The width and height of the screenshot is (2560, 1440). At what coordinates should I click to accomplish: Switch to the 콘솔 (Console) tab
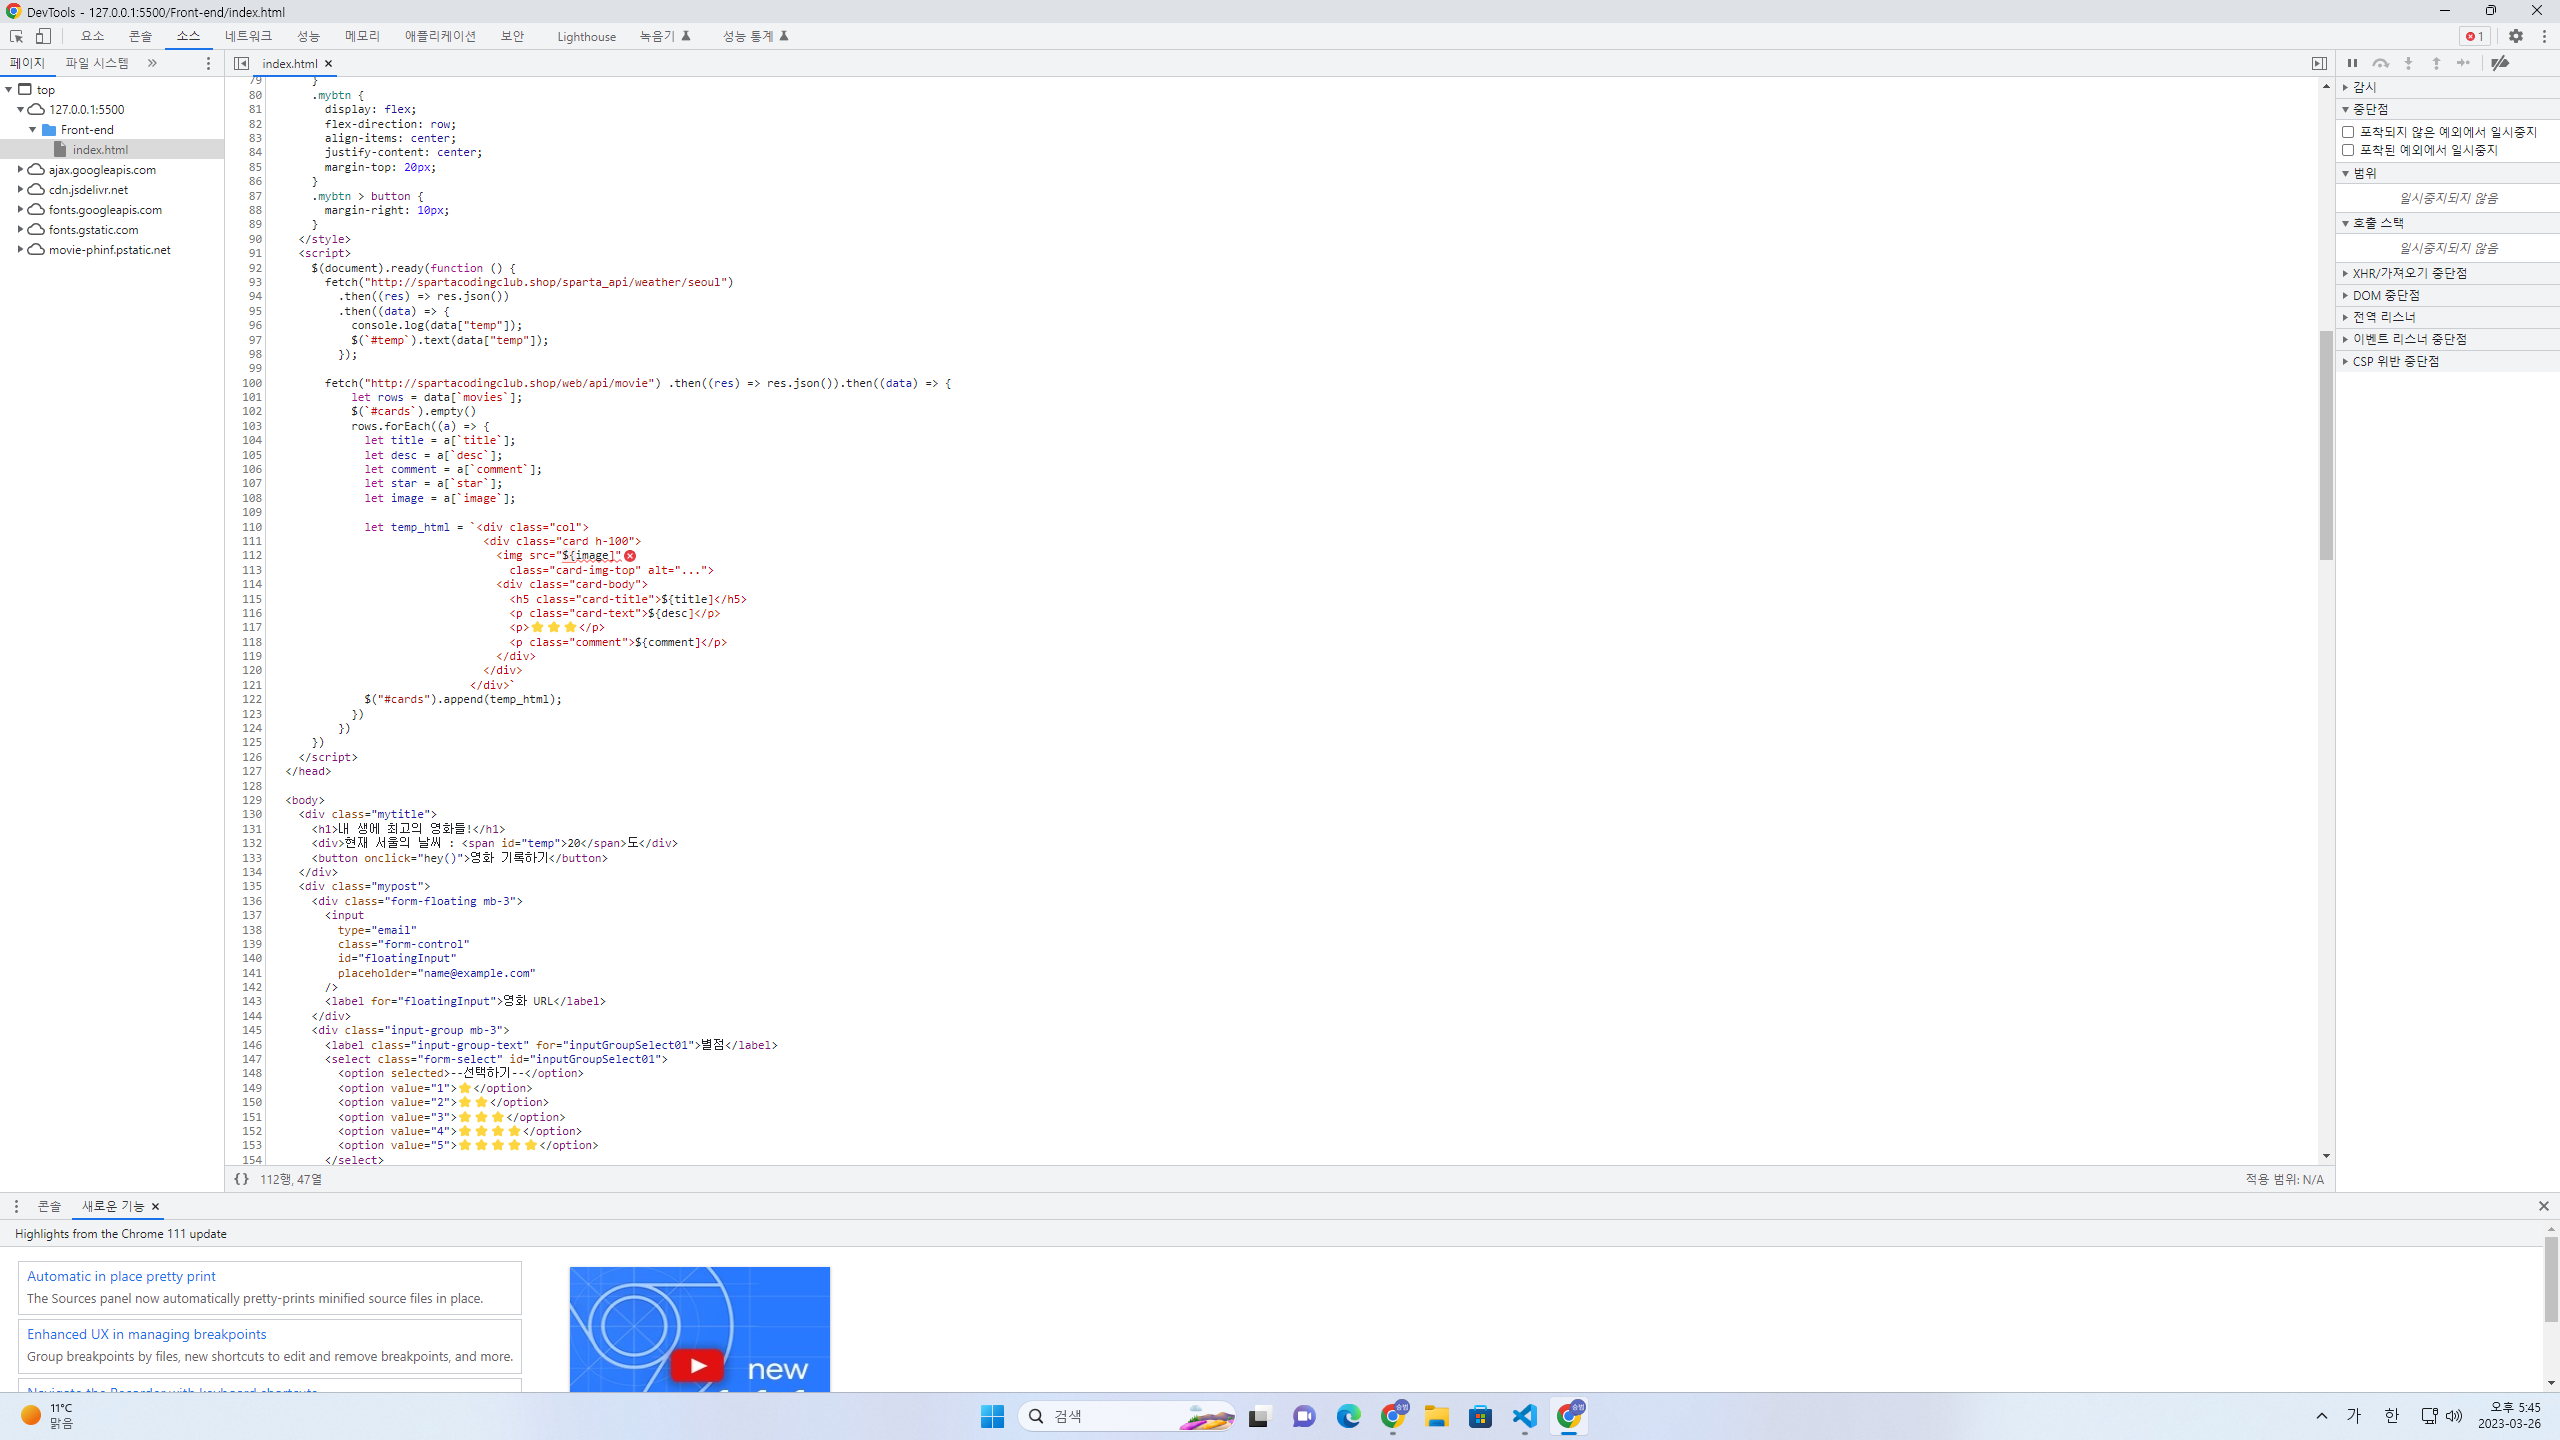(x=140, y=36)
